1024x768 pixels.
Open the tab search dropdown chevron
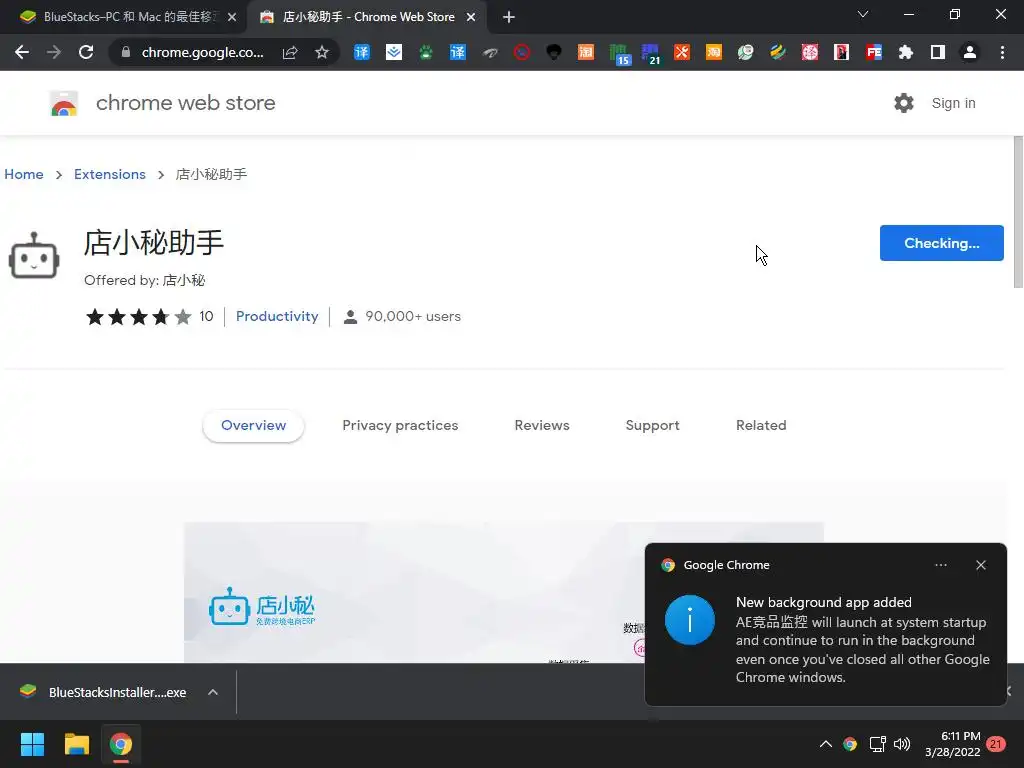tap(863, 14)
